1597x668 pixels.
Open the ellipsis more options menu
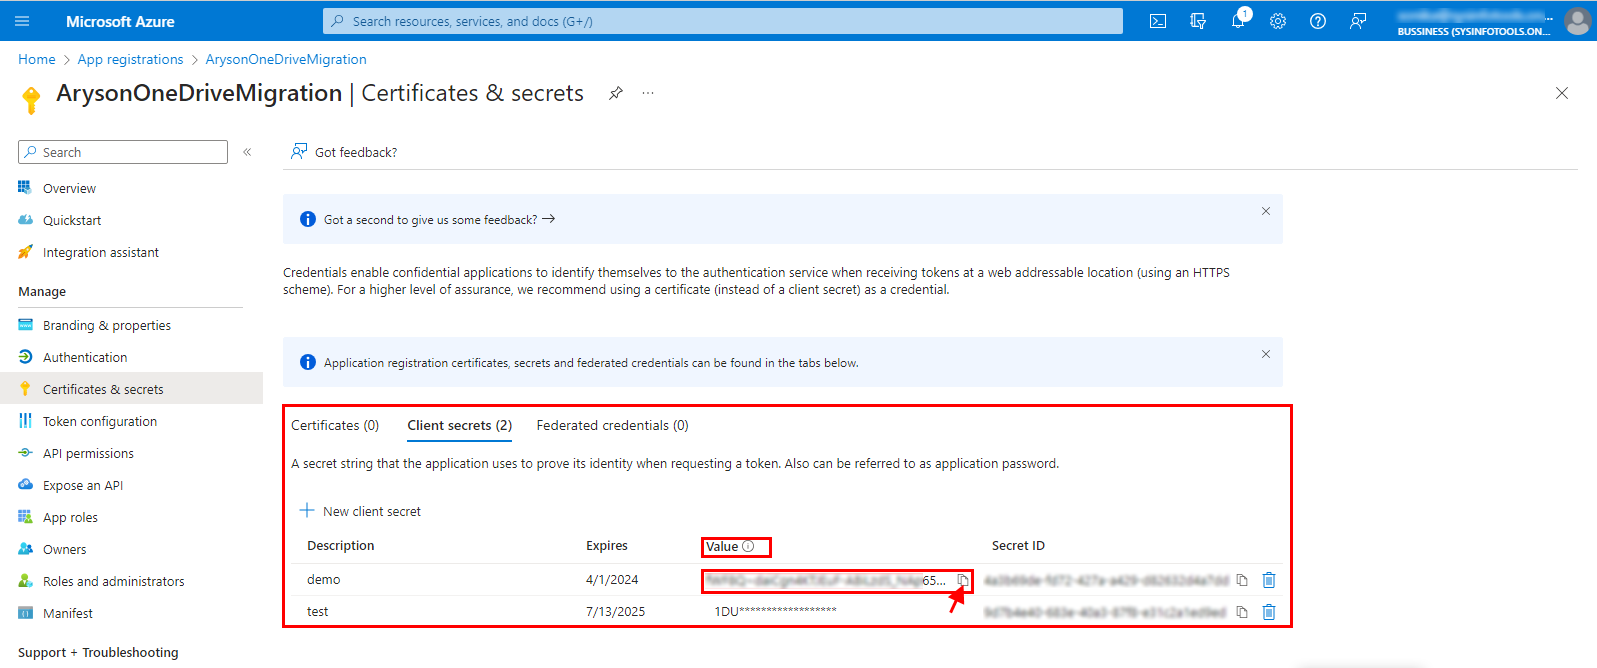[x=648, y=93]
